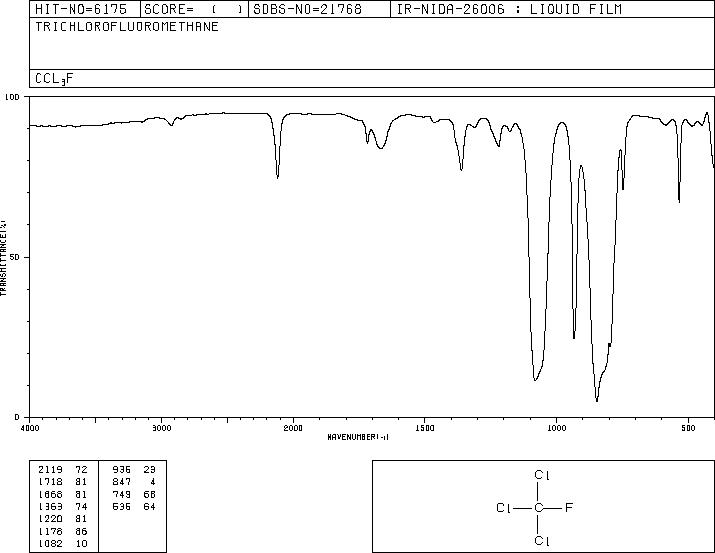This screenshot has height=553, width=715.
Task: Select the formula CCL3F
Action: pos(54,79)
